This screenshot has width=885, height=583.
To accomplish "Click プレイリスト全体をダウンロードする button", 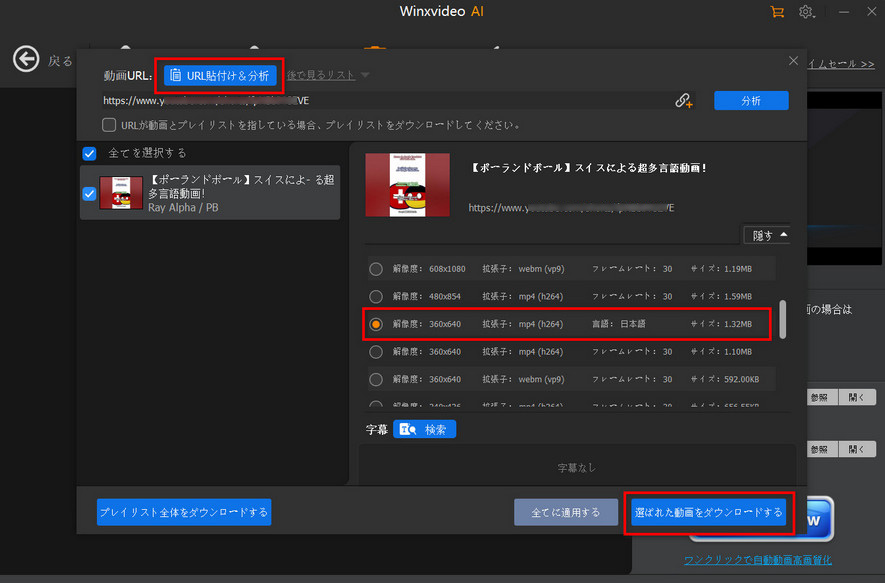I will click(183, 511).
